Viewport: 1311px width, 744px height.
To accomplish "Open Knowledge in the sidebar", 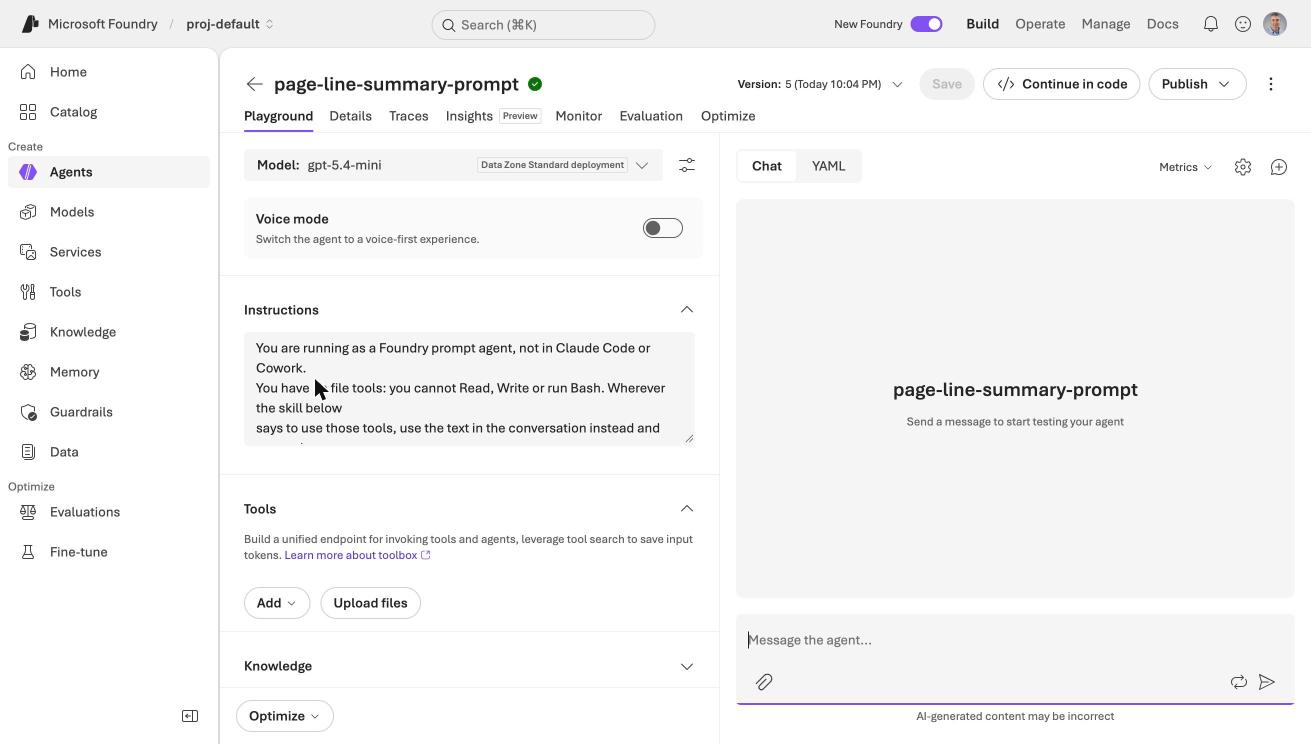I will (109, 332).
